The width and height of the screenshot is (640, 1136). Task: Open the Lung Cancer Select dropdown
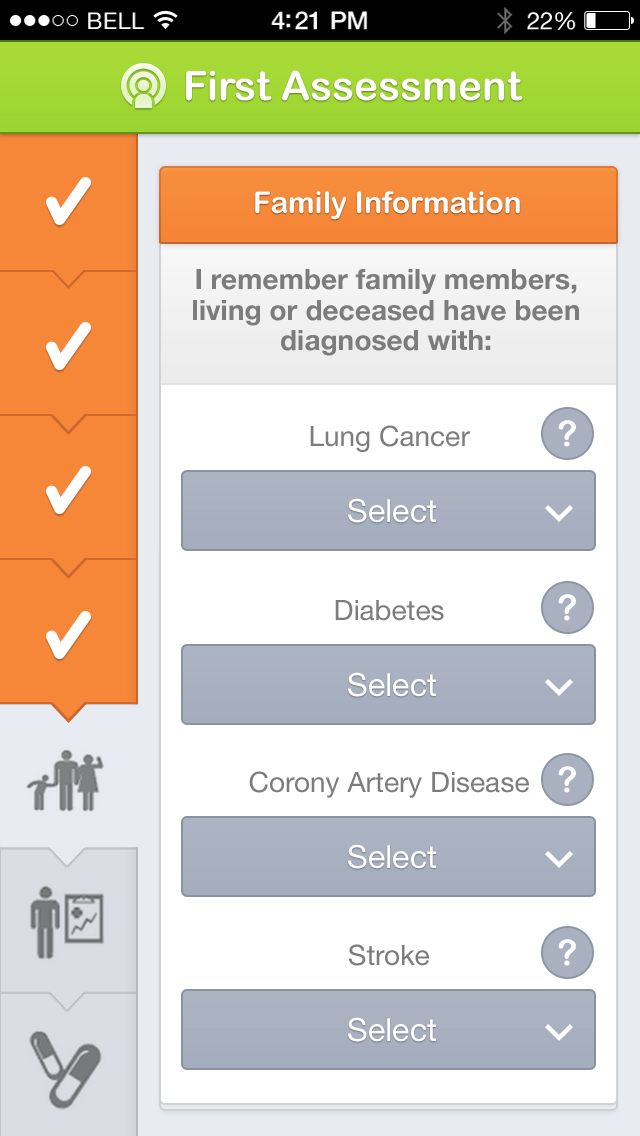388,511
